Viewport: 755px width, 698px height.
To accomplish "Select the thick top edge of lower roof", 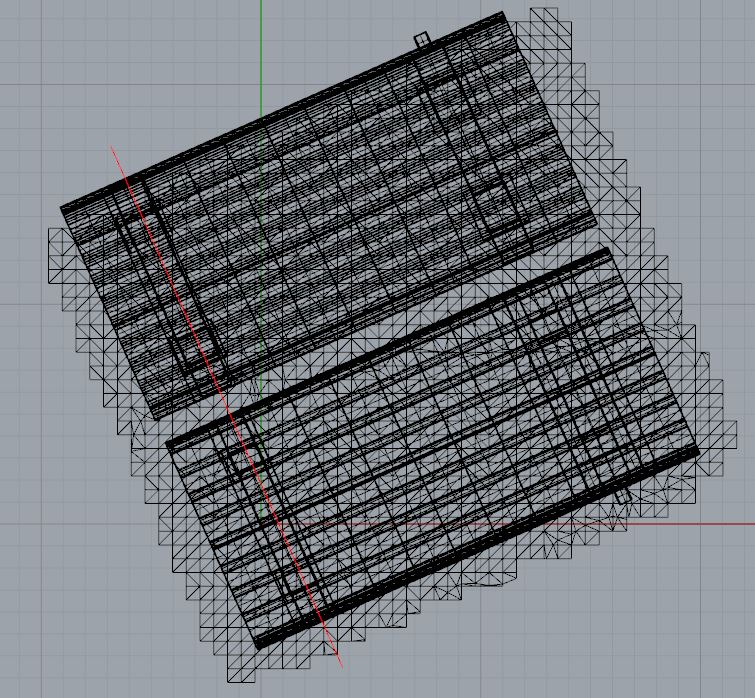I will pyautogui.click(x=388, y=346).
